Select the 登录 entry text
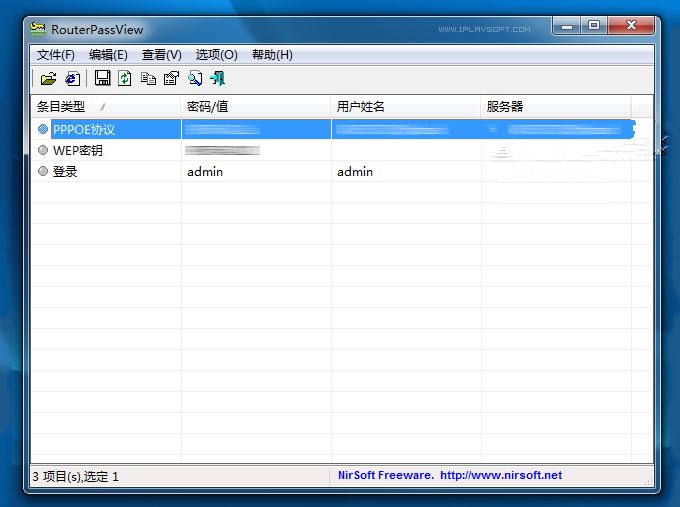 [65, 171]
